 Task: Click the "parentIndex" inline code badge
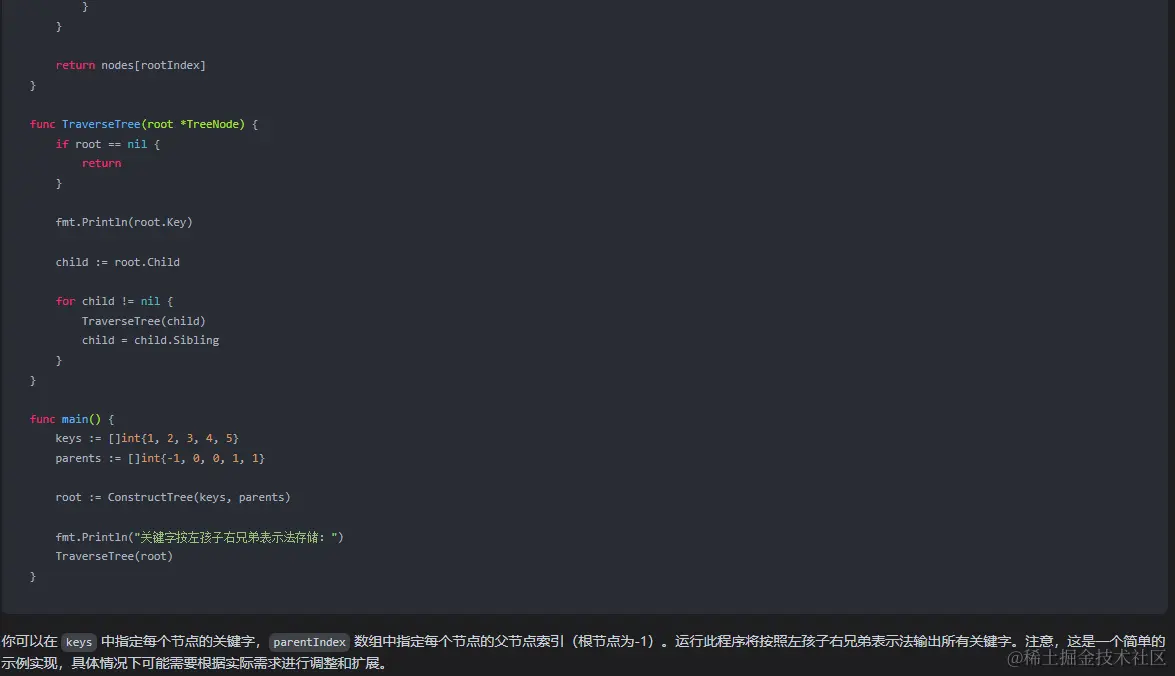(x=309, y=642)
